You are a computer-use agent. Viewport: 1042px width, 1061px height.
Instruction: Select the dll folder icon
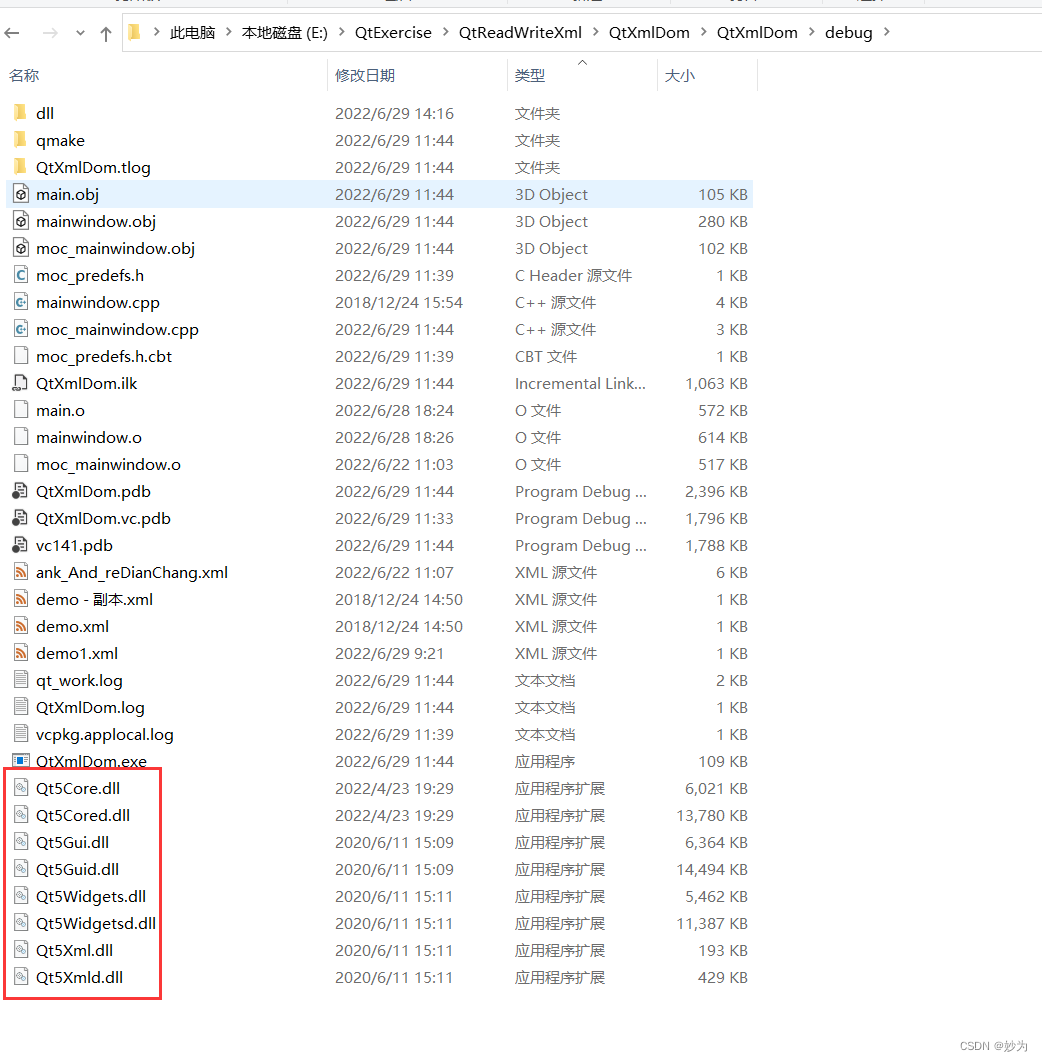point(20,112)
